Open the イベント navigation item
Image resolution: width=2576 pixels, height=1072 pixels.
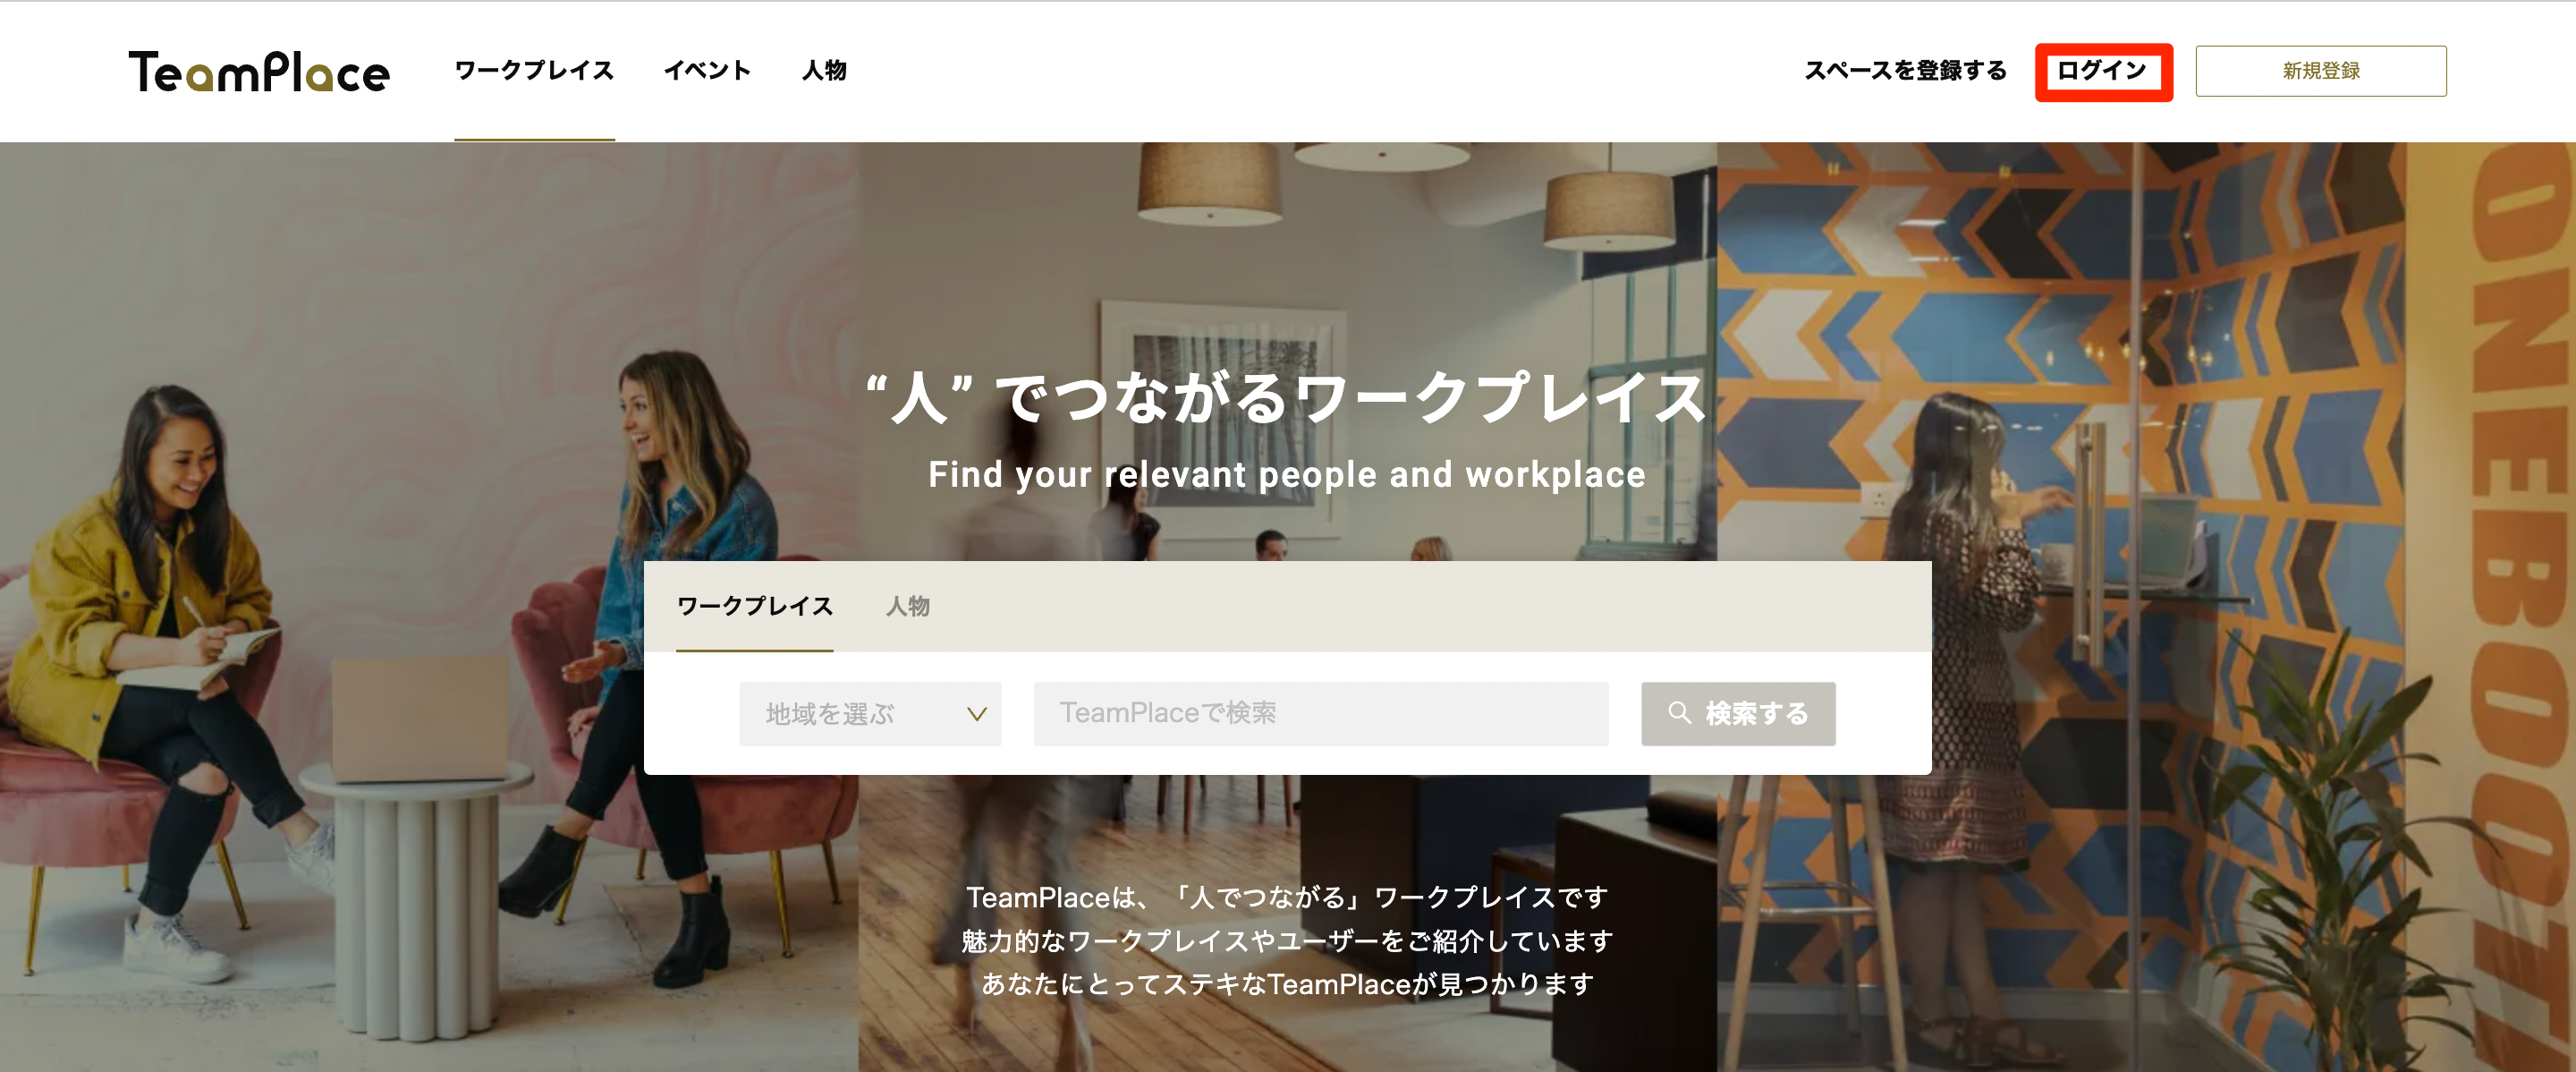tap(707, 71)
